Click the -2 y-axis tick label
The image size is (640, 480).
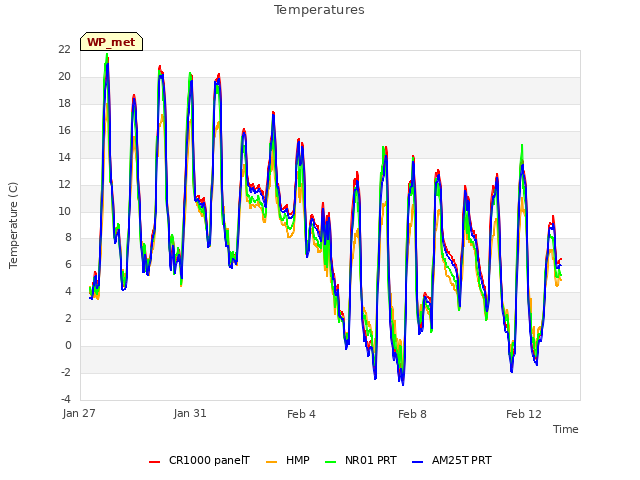pos(66,373)
